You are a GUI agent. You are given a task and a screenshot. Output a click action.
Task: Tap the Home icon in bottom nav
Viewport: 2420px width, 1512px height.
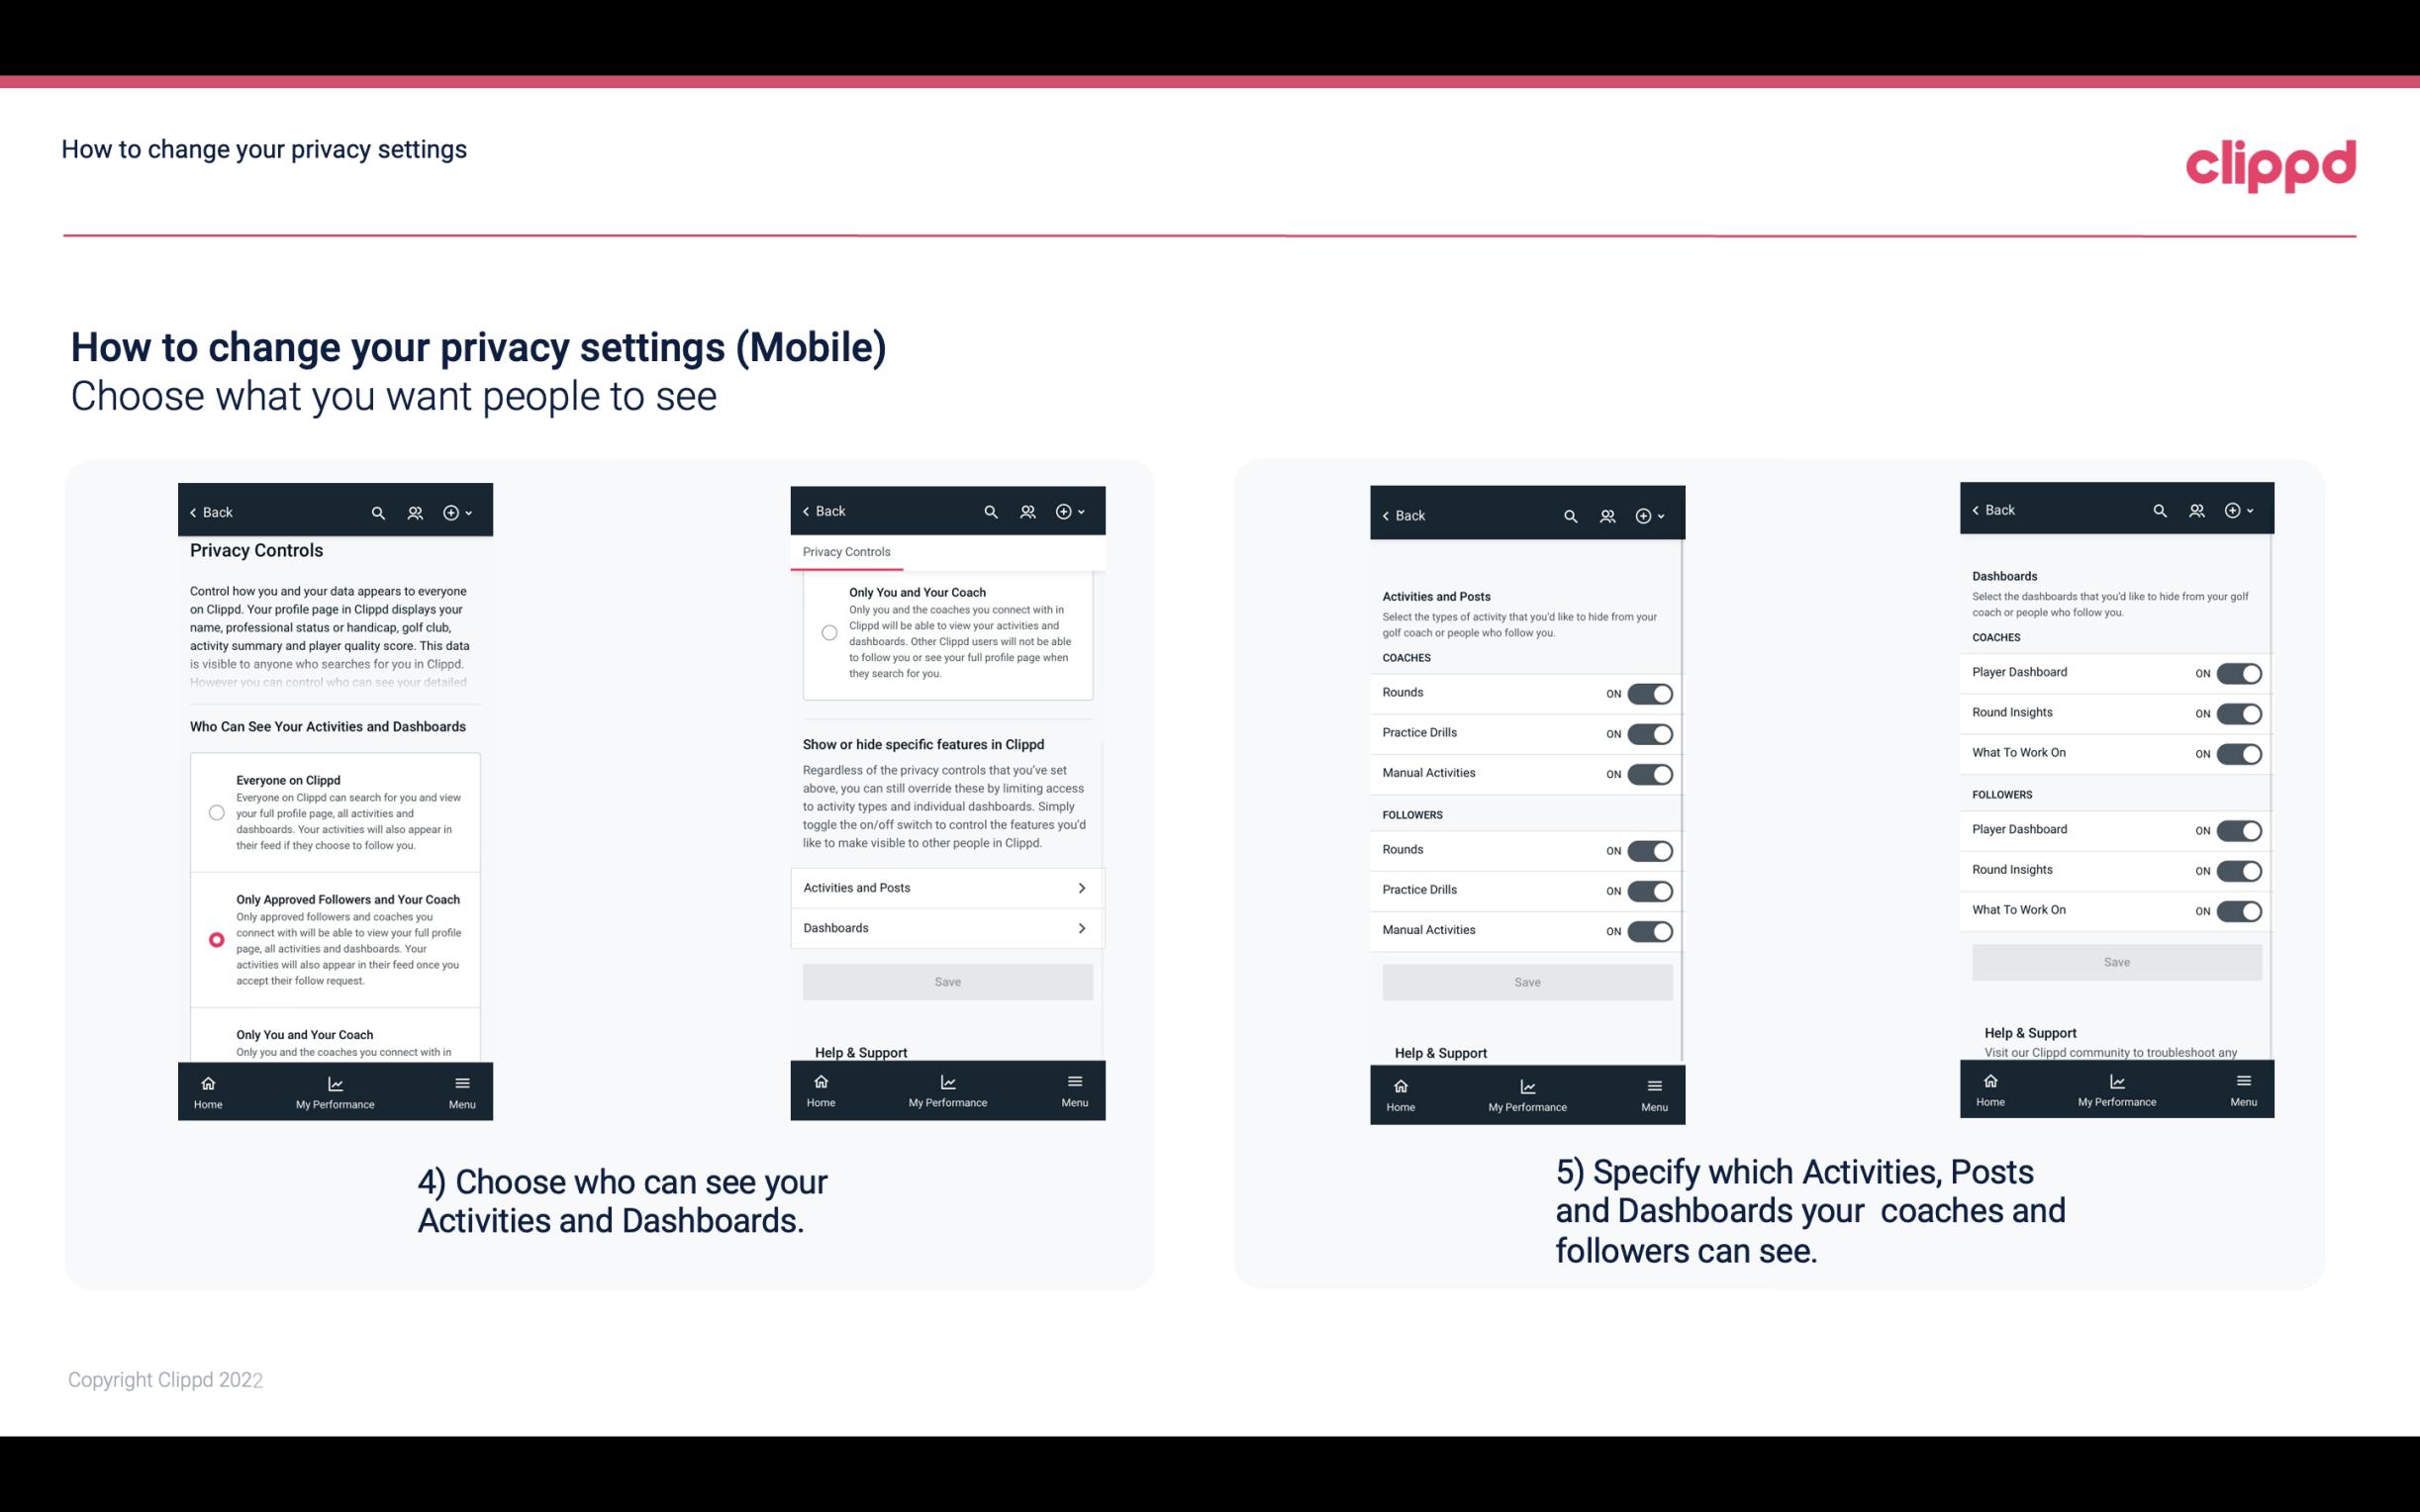pos(207,1082)
